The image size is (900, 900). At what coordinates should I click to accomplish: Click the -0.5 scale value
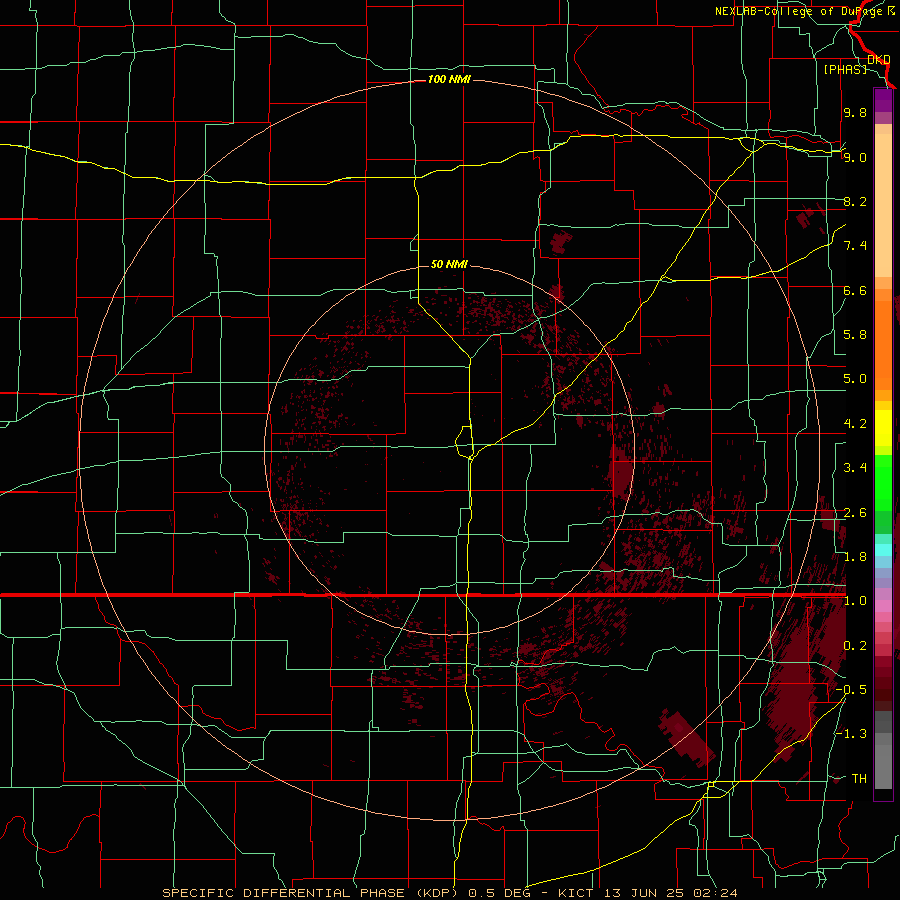[x=851, y=689]
